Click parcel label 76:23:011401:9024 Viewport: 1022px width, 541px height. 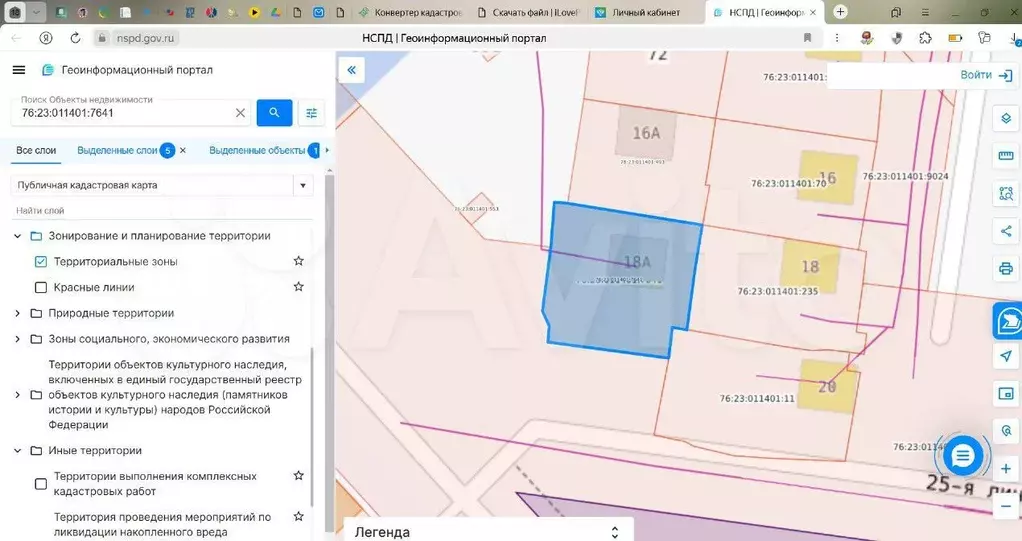[905, 177]
